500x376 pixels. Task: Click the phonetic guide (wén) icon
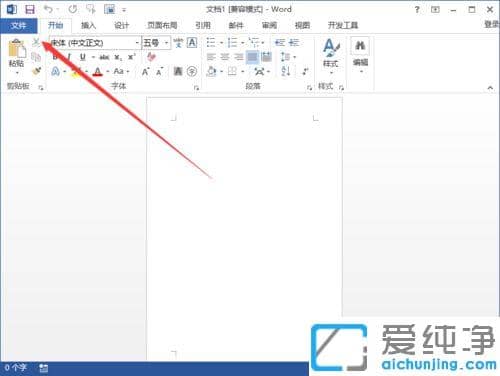click(x=178, y=43)
